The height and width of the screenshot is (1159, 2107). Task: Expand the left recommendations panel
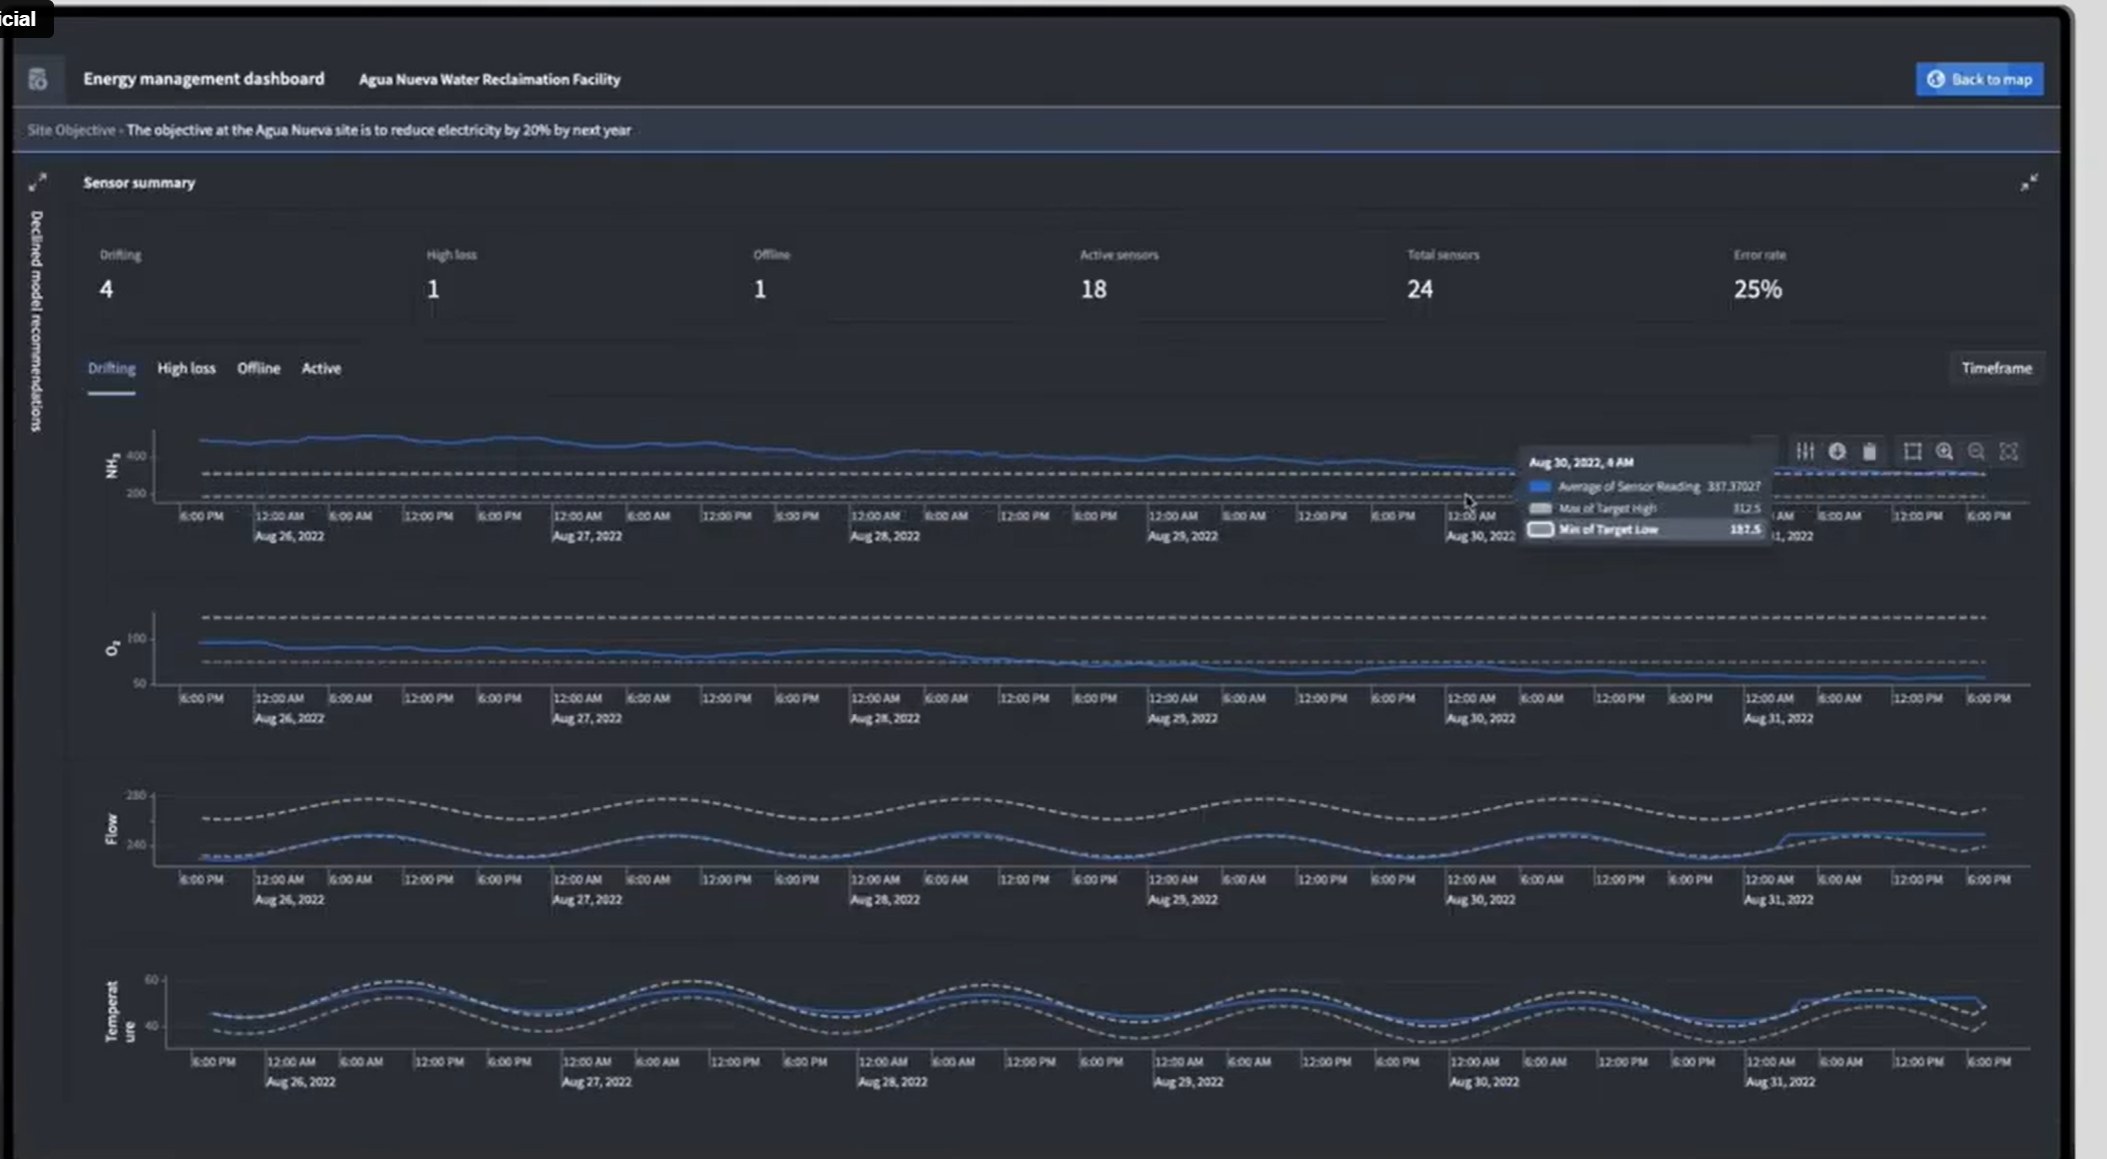pyautogui.click(x=37, y=182)
